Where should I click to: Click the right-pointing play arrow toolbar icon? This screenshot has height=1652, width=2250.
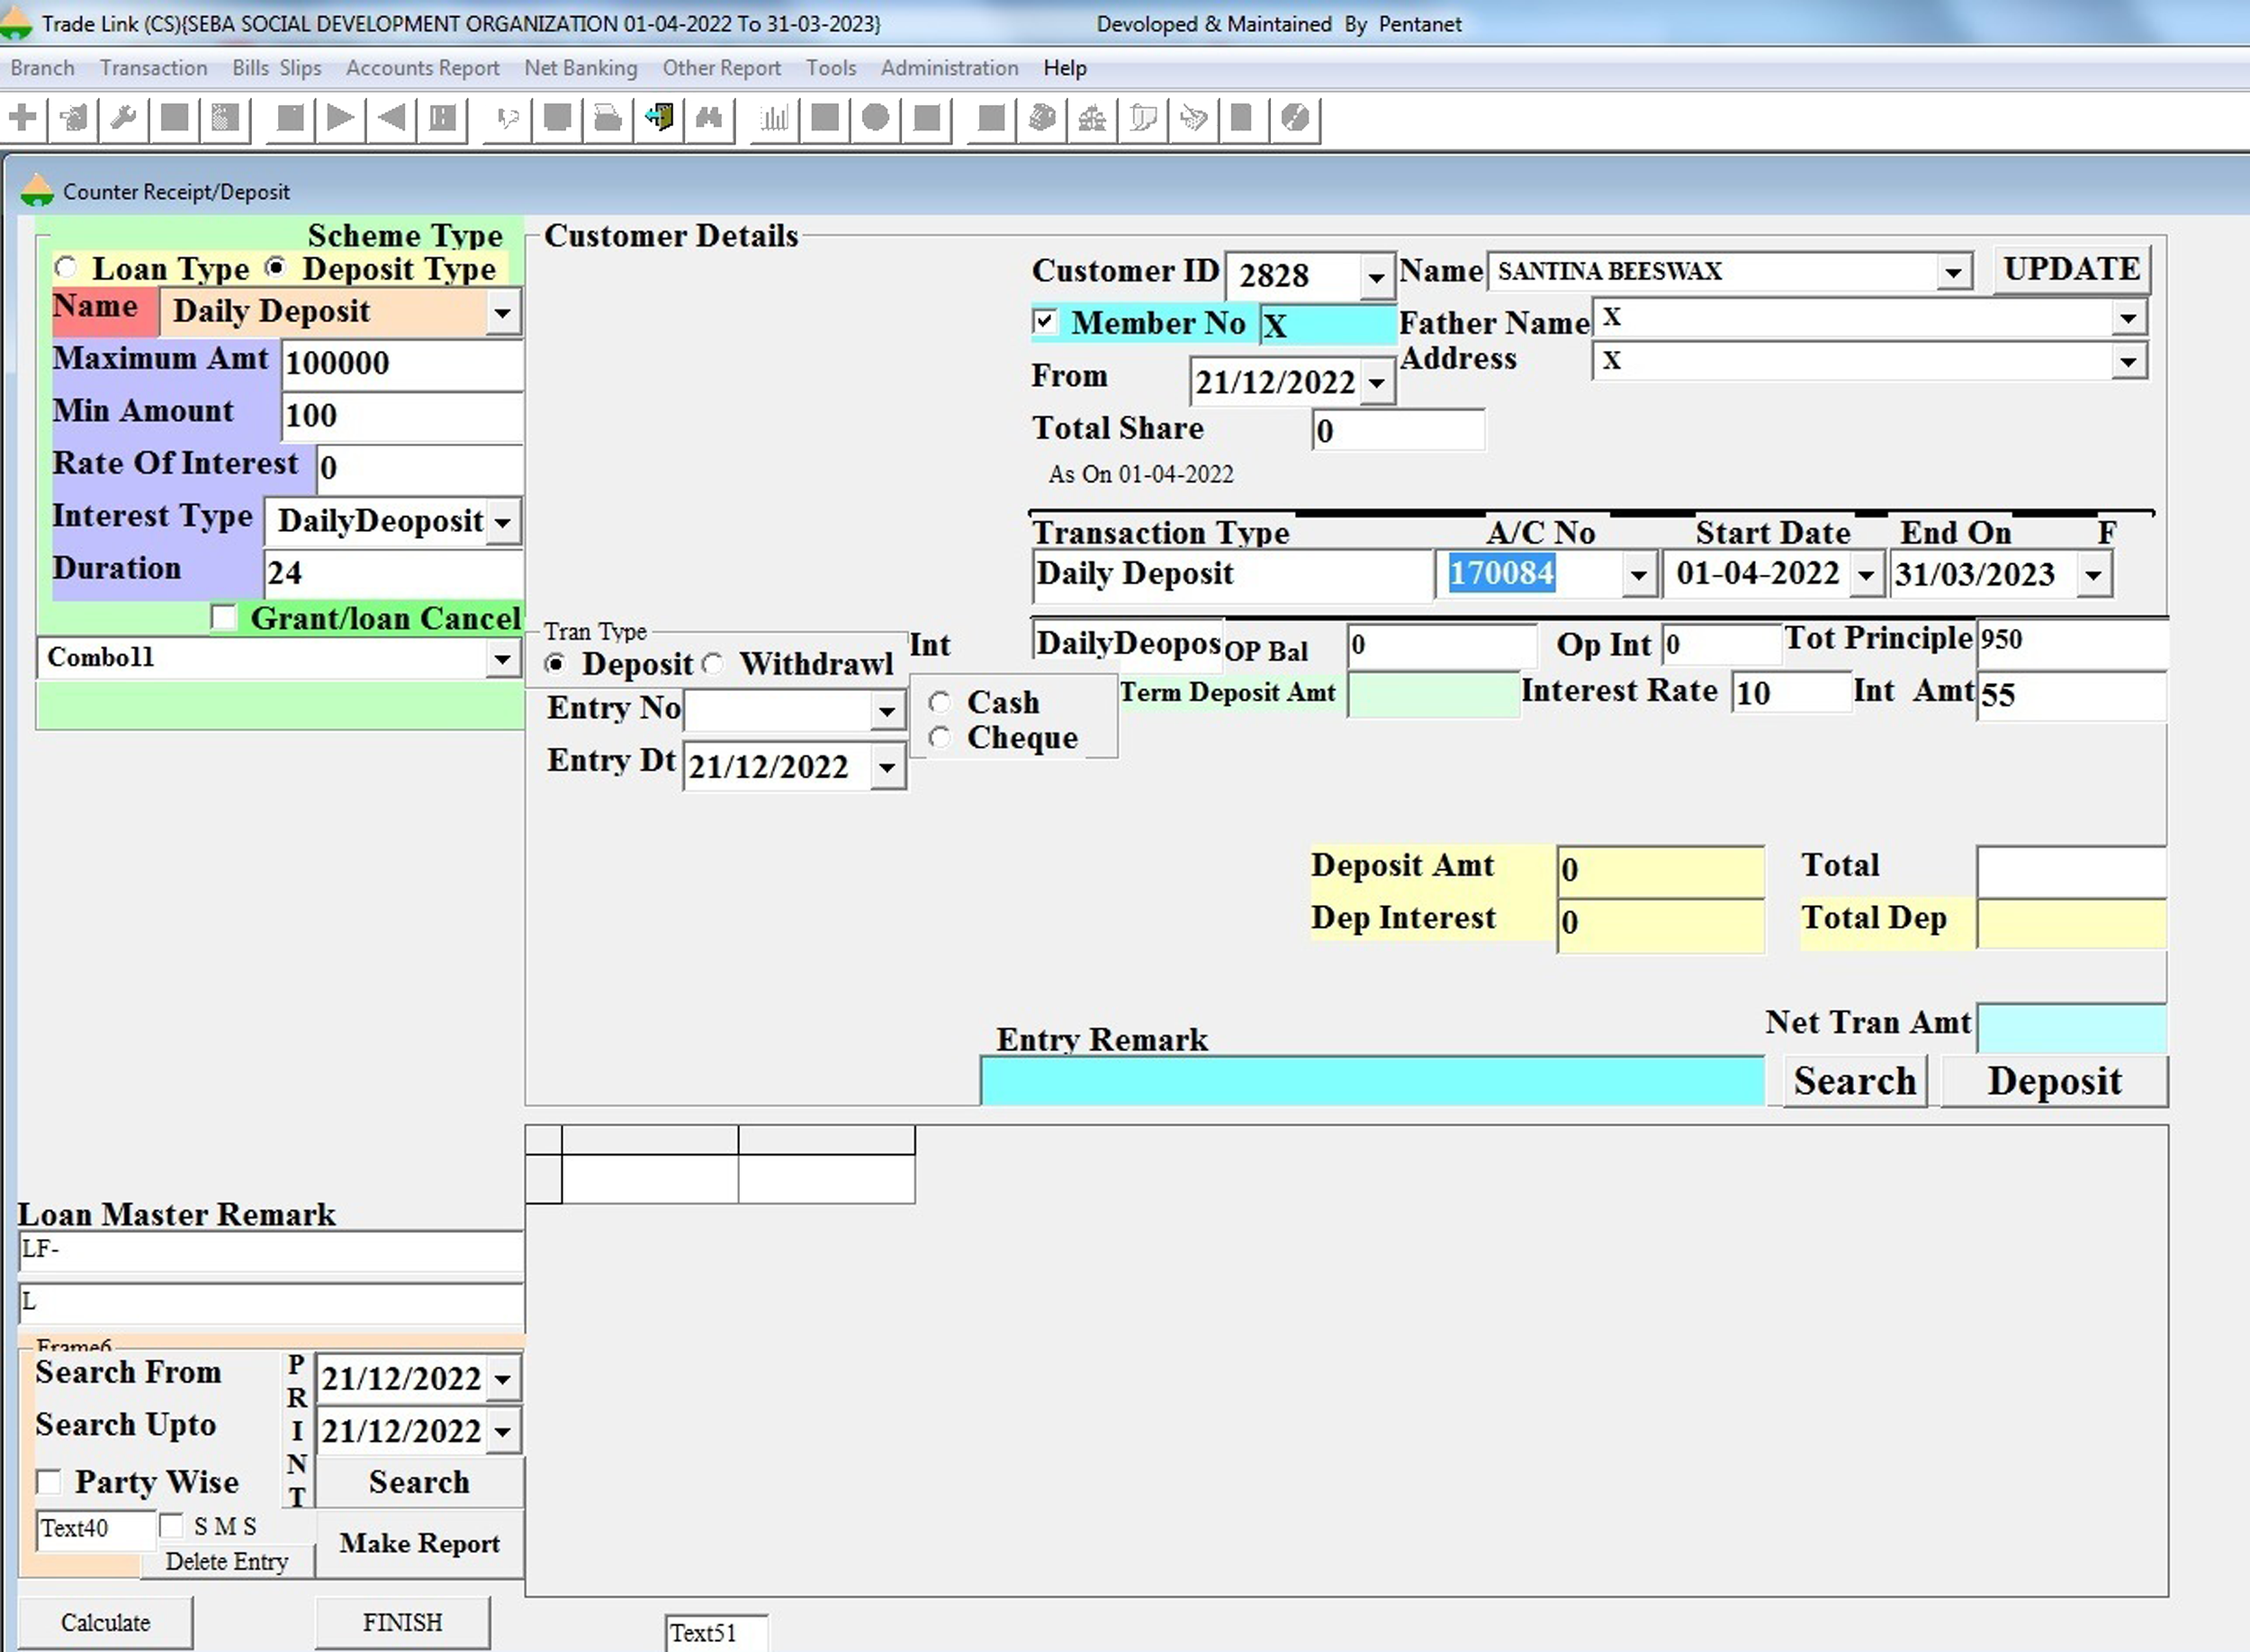click(340, 119)
